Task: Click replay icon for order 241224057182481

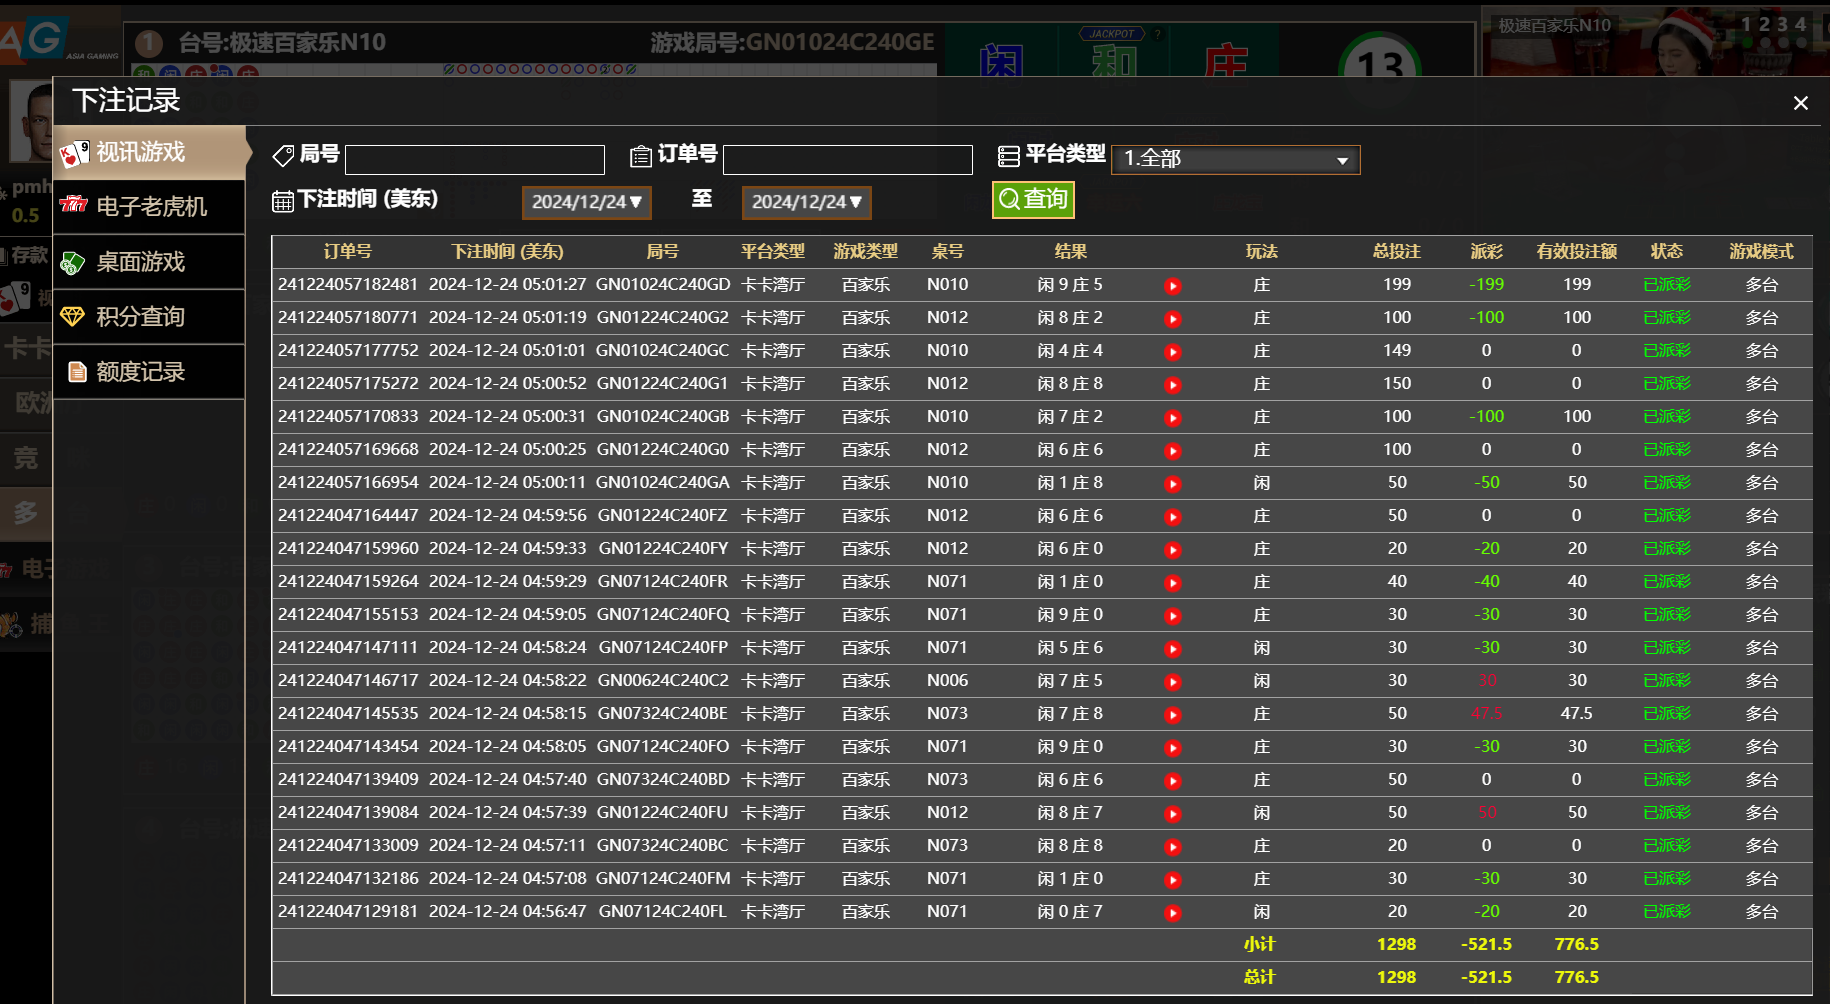Action: [1173, 286]
